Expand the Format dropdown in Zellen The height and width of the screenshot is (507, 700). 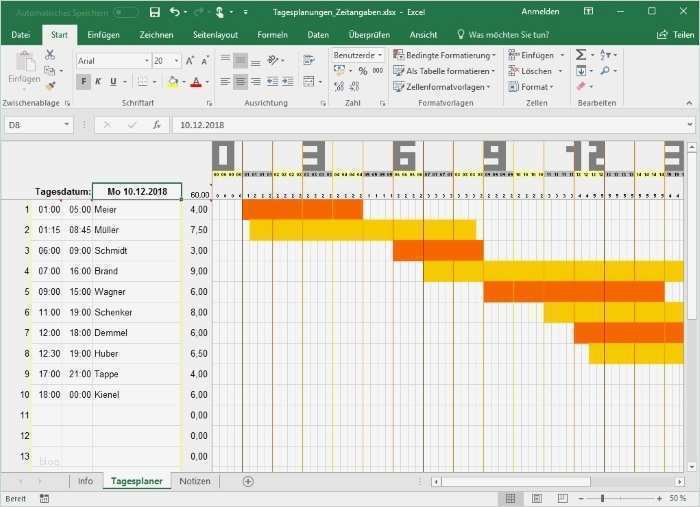click(531, 87)
